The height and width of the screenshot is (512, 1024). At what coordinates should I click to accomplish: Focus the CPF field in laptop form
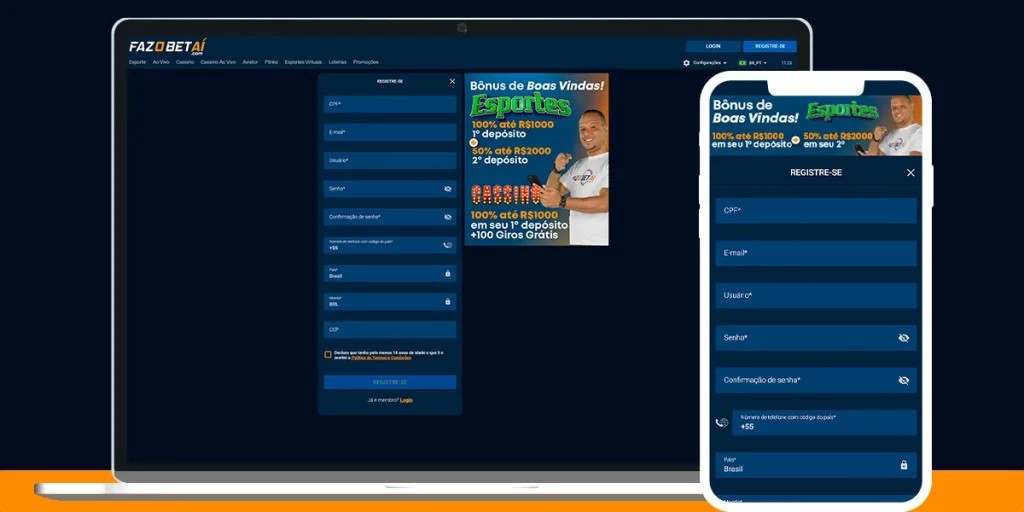[390, 104]
